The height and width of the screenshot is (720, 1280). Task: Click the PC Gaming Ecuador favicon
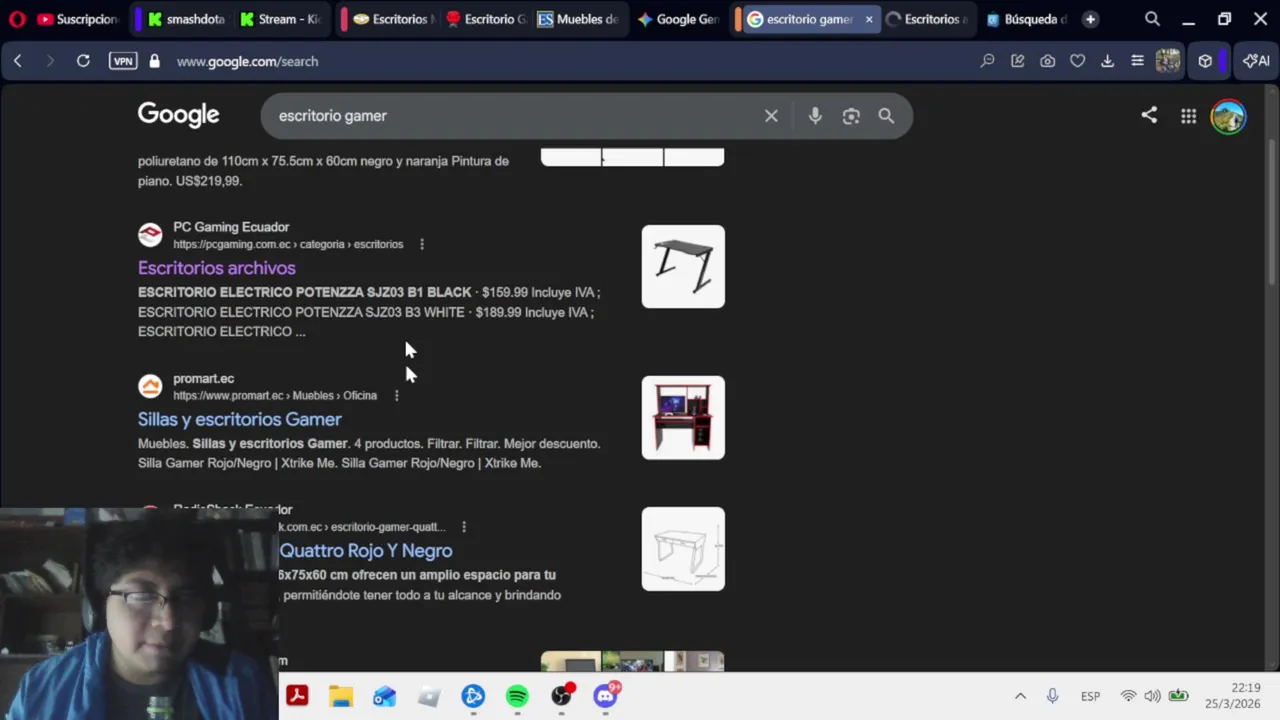pyautogui.click(x=150, y=235)
